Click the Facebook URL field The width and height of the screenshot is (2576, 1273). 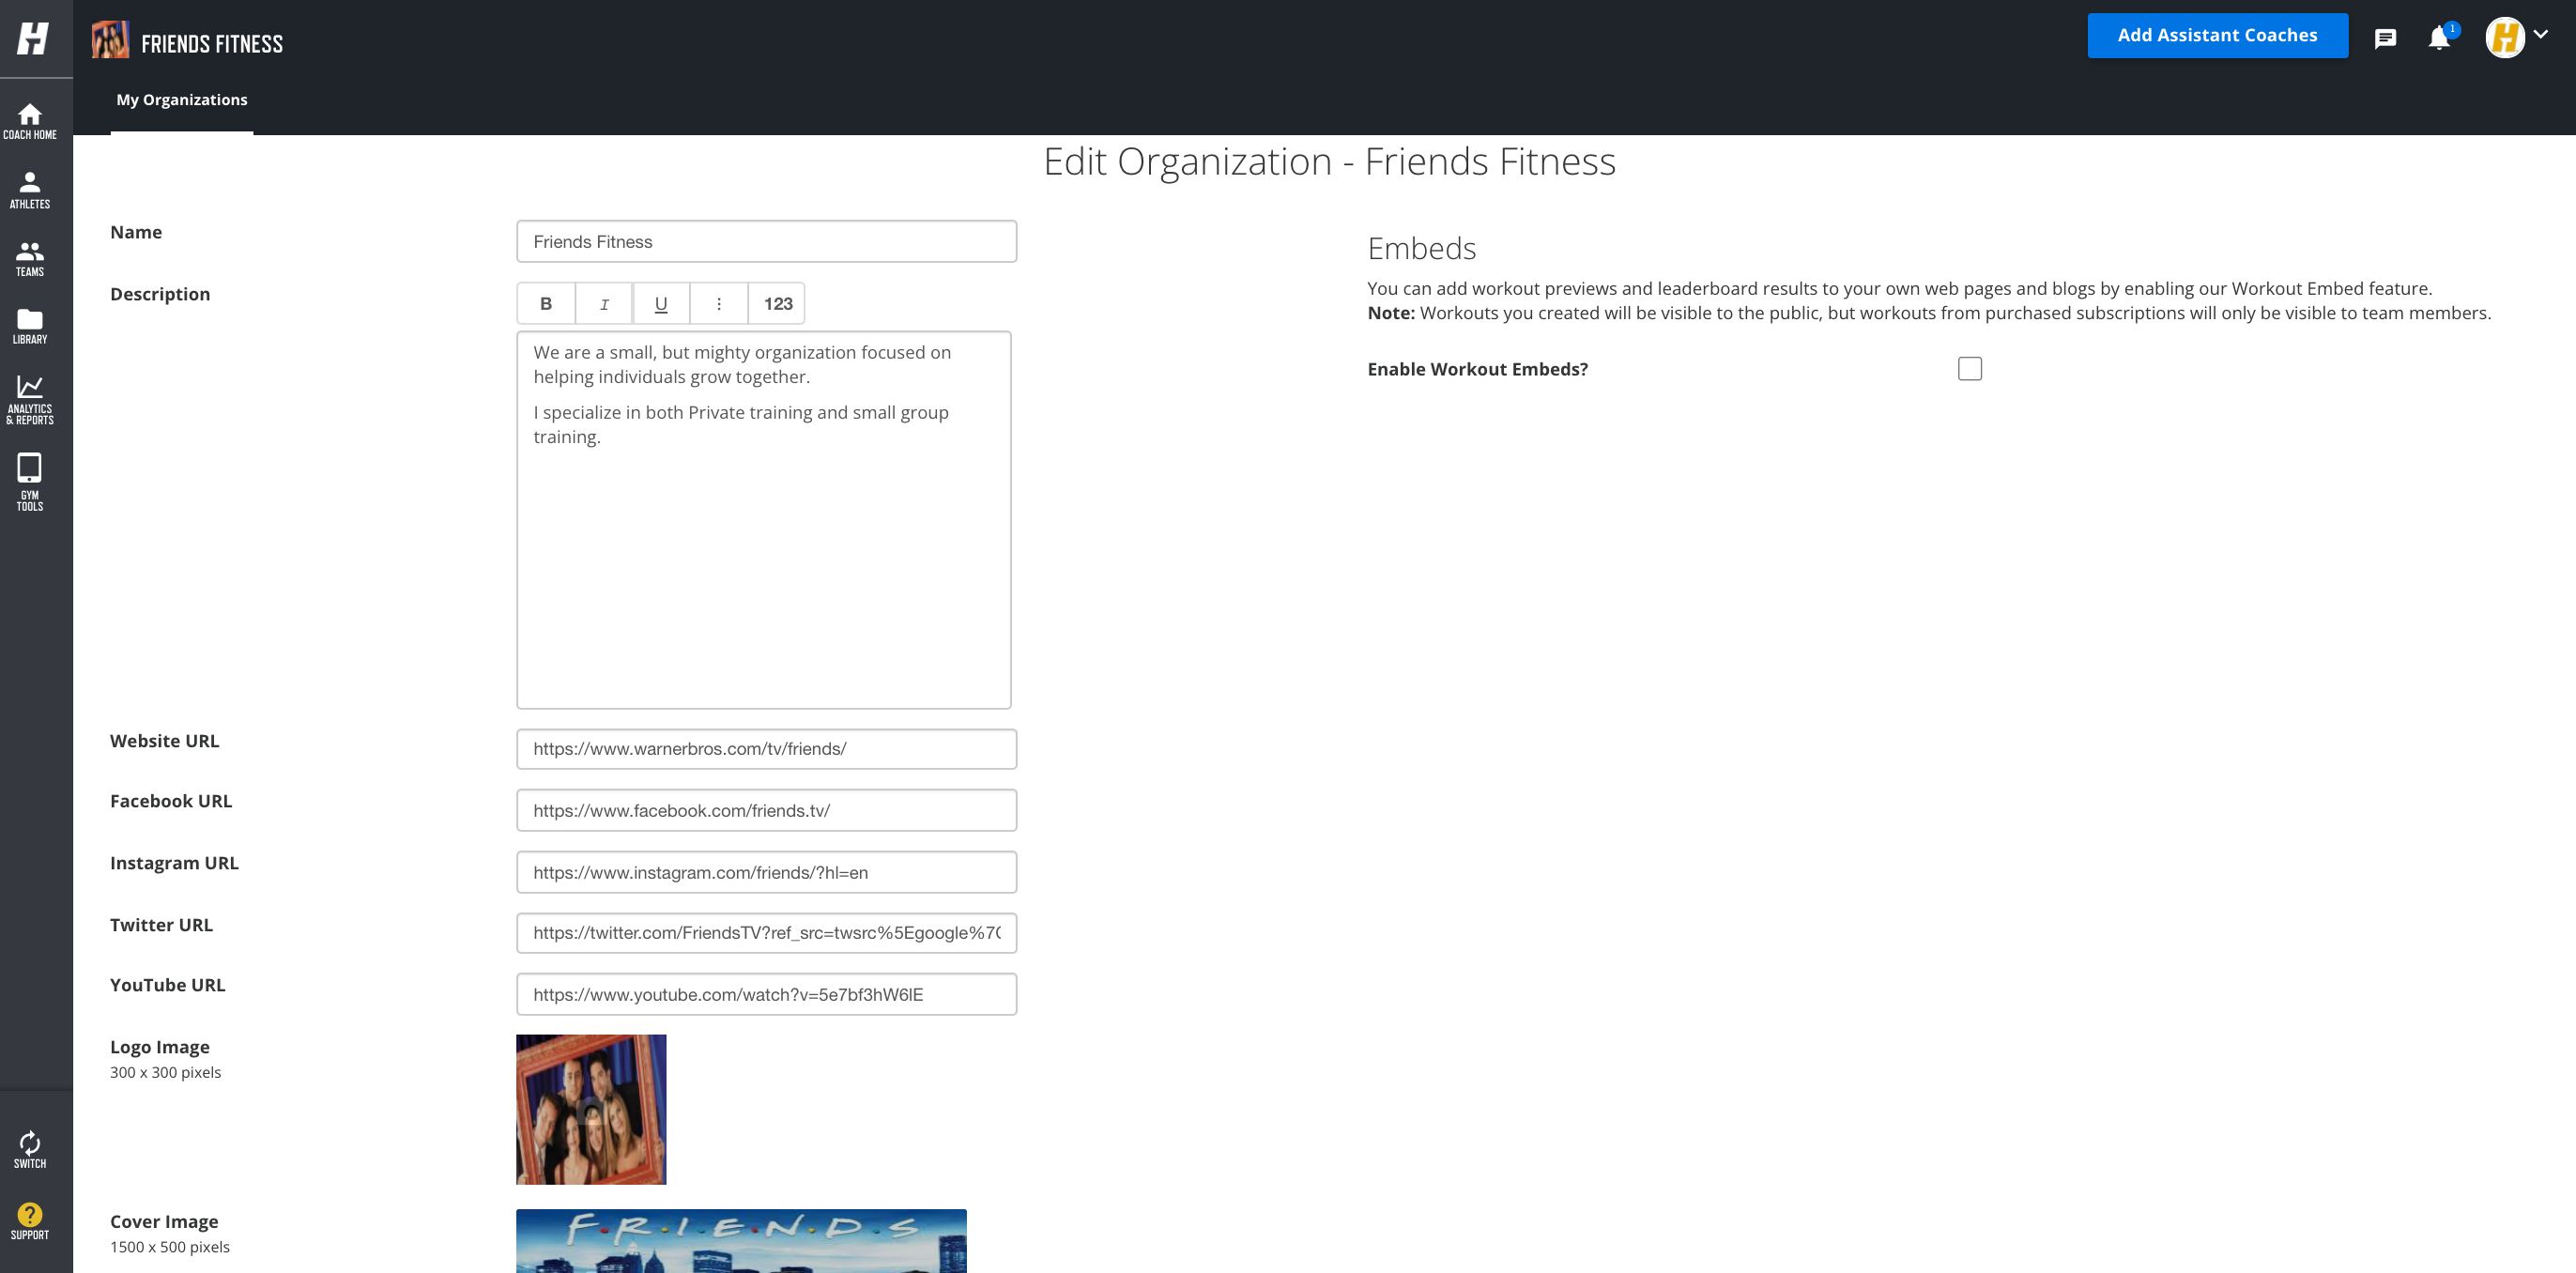coord(767,811)
